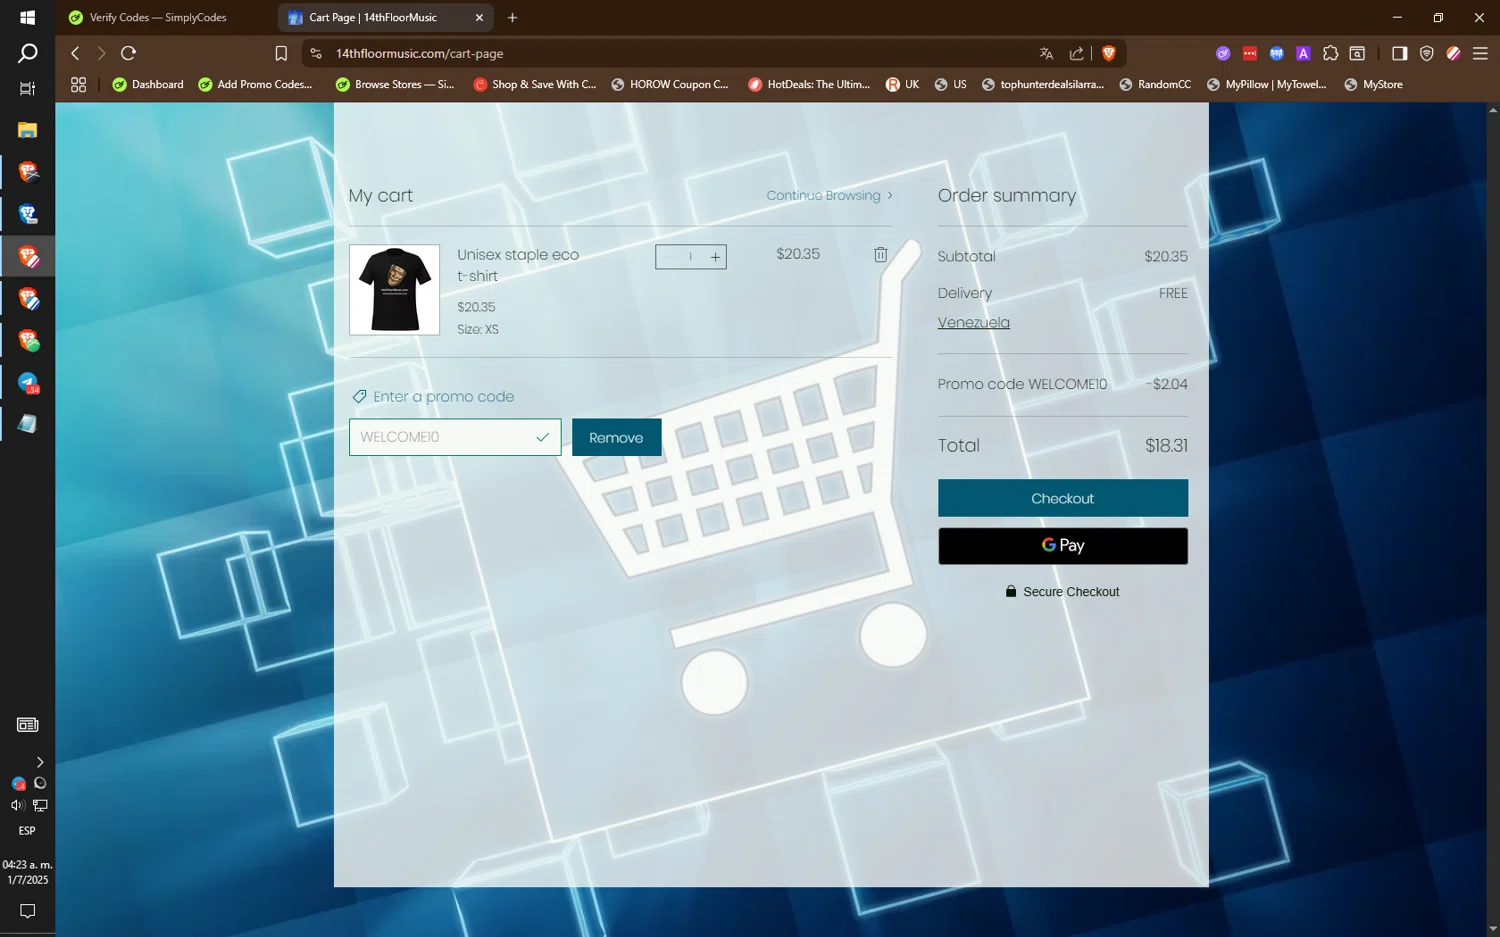Open the Extensions puzzle-piece menu

[1330, 53]
